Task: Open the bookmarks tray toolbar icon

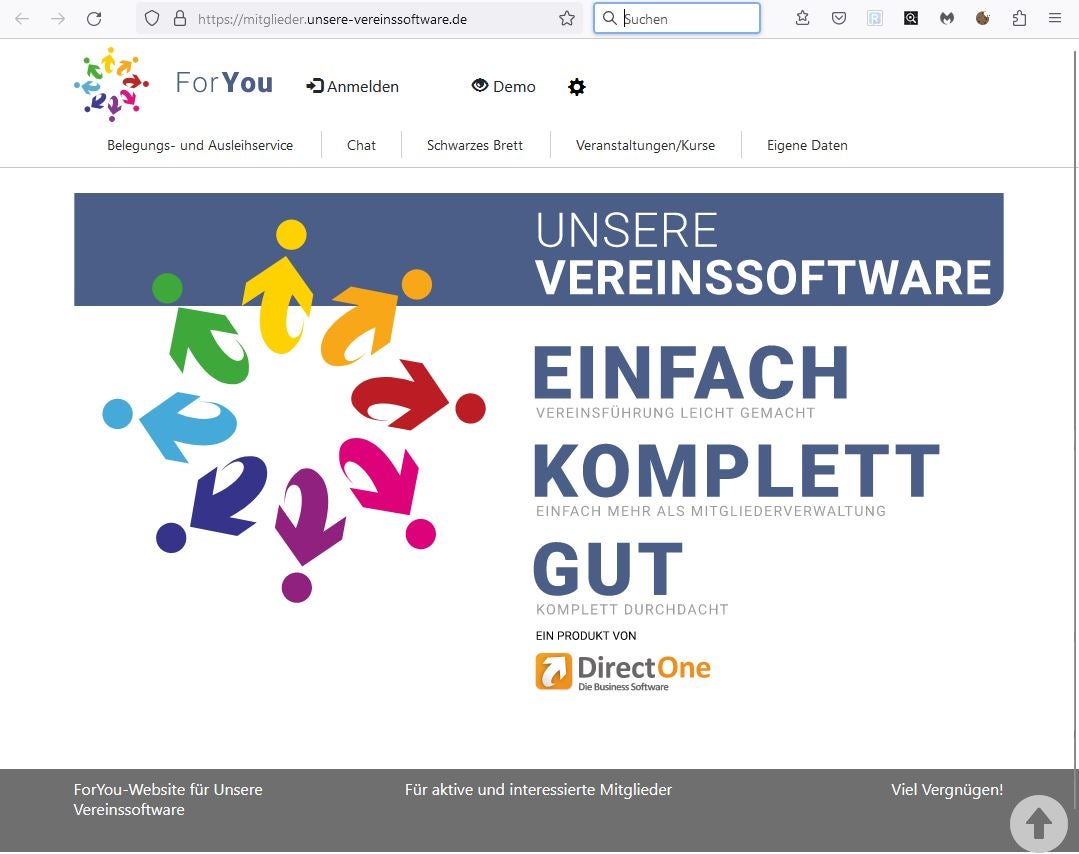Action: point(802,19)
